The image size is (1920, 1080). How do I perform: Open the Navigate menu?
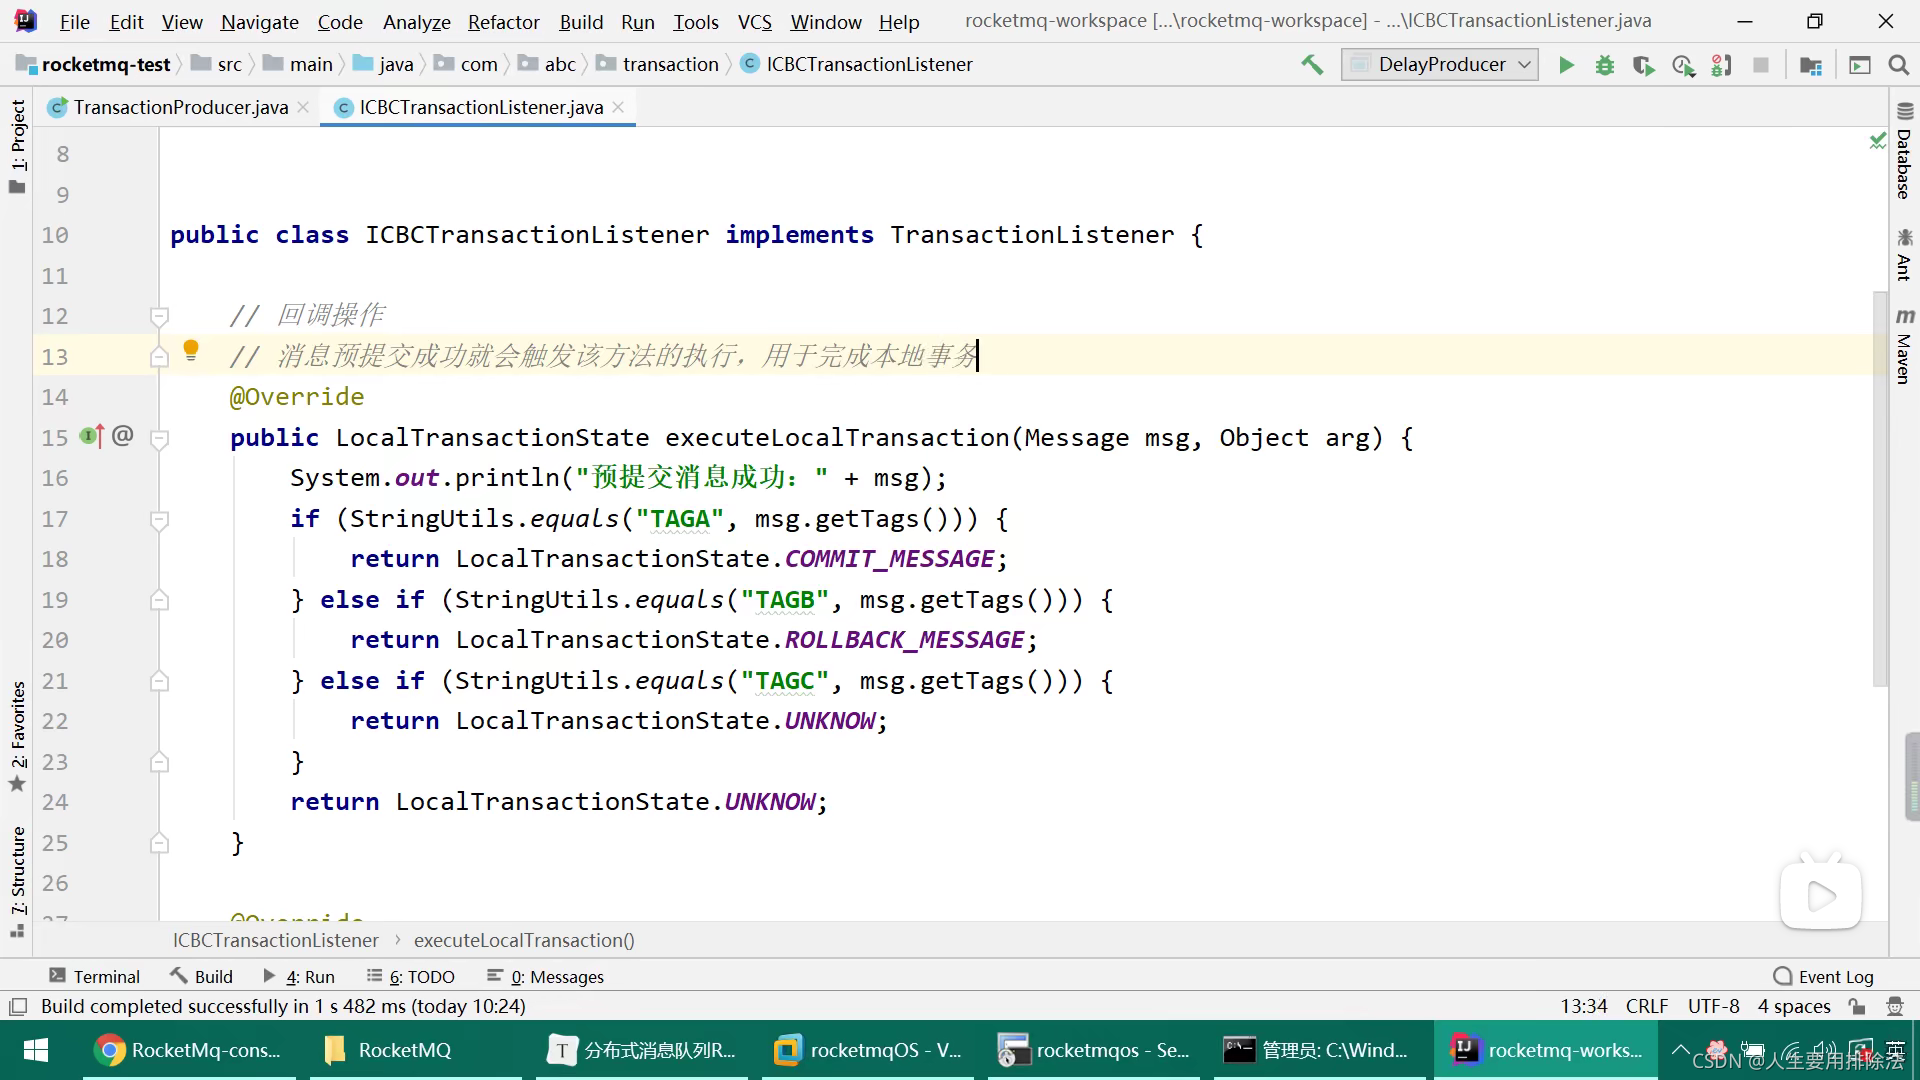tap(259, 22)
